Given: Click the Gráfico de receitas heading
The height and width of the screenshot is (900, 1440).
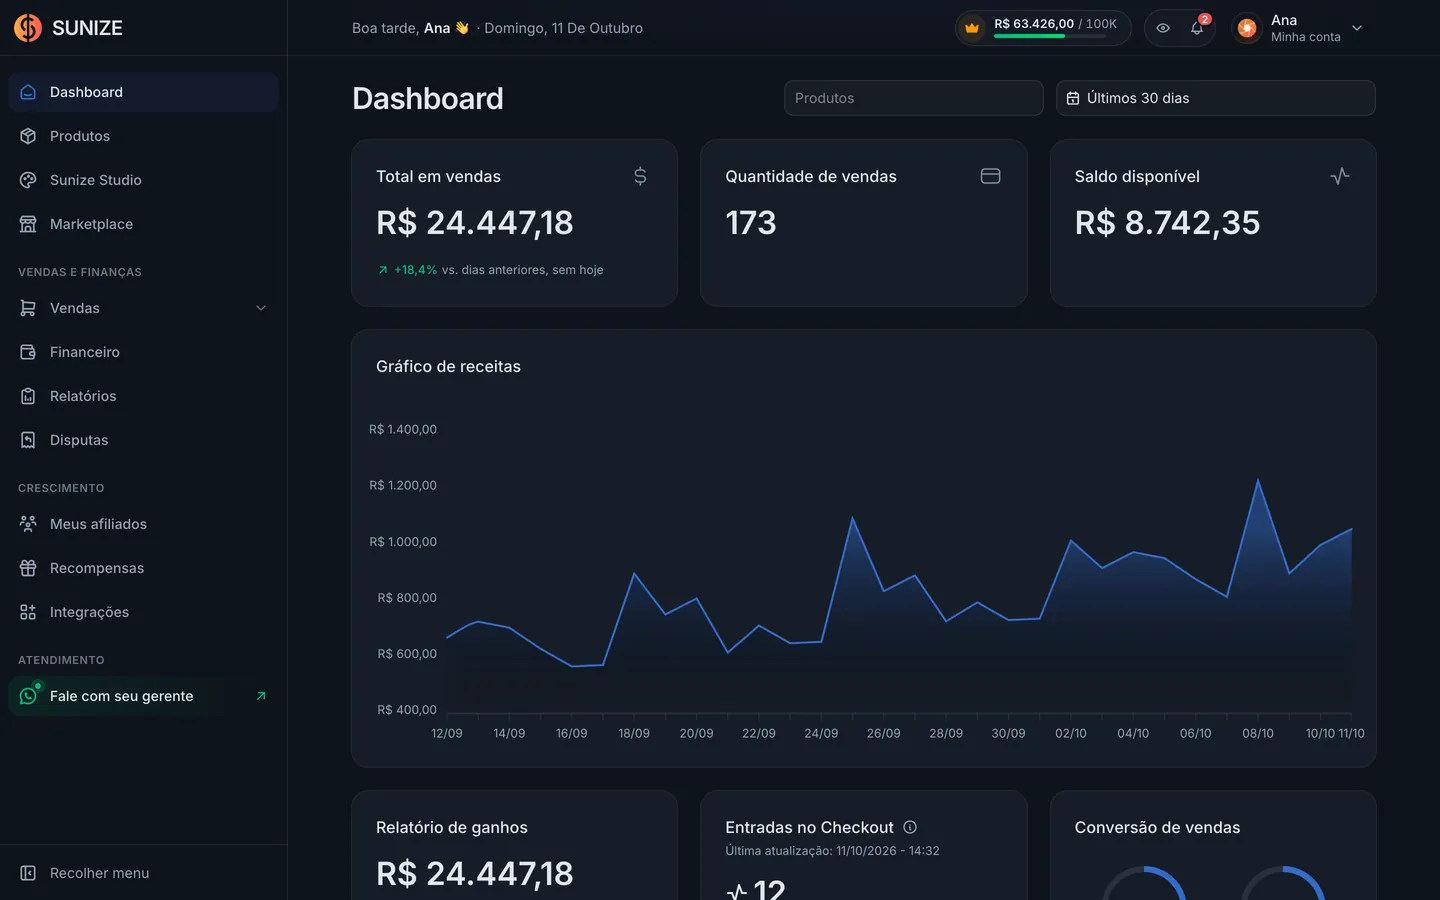Looking at the screenshot, I should [x=448, y=366].
